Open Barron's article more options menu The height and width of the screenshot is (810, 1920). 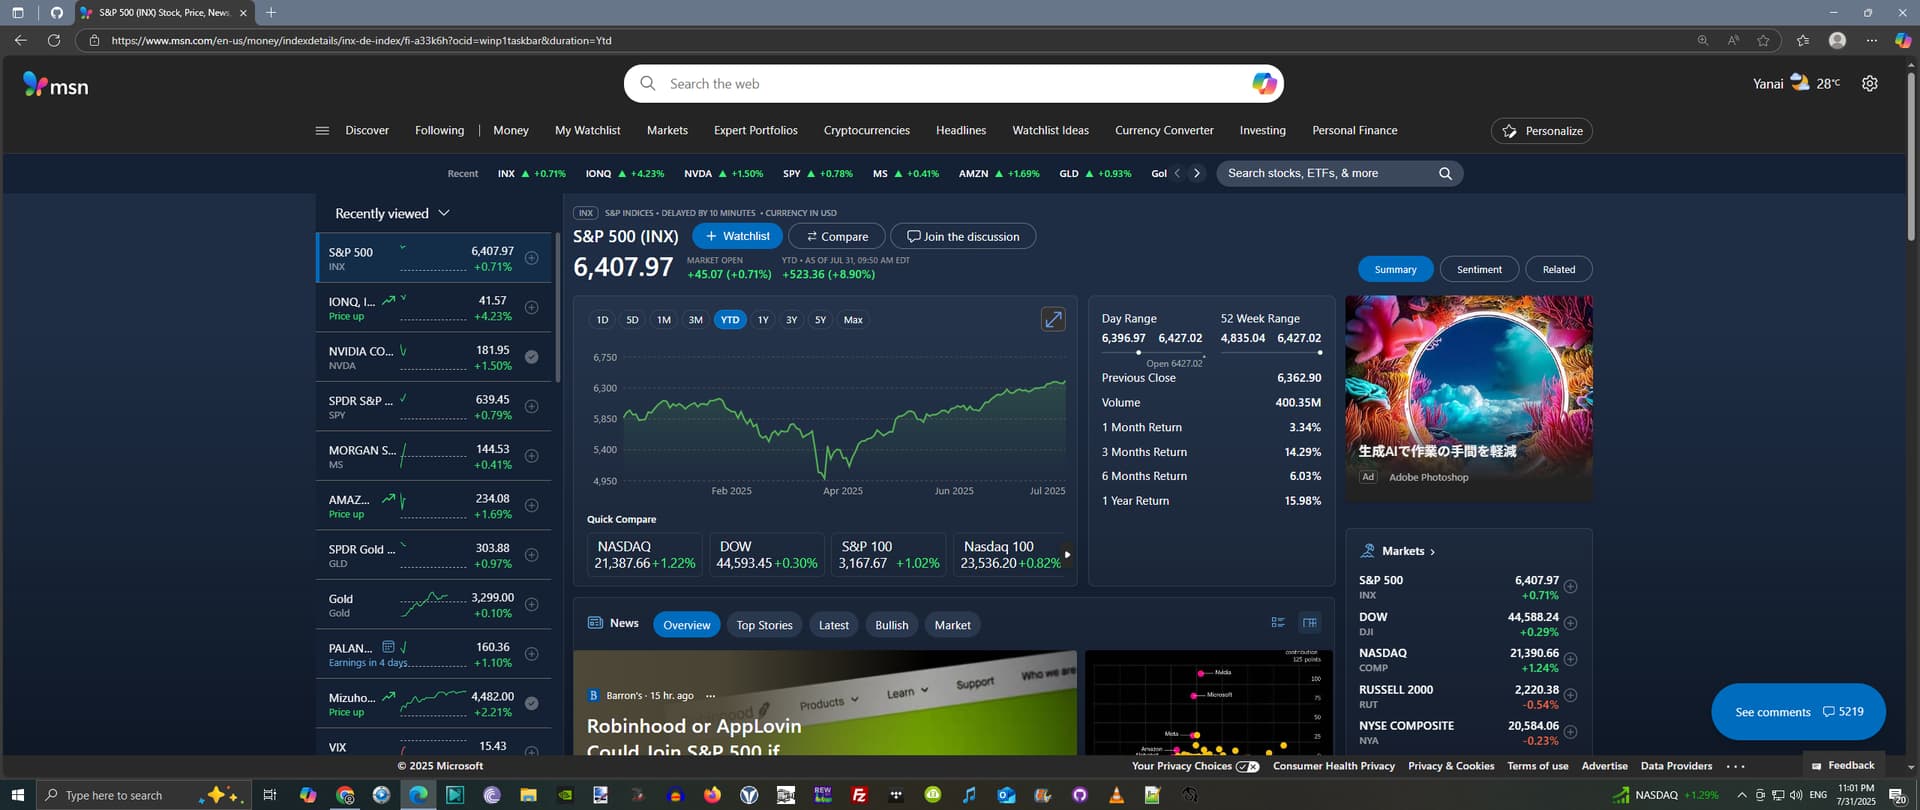pyautogui.click(x=710, y=696)
